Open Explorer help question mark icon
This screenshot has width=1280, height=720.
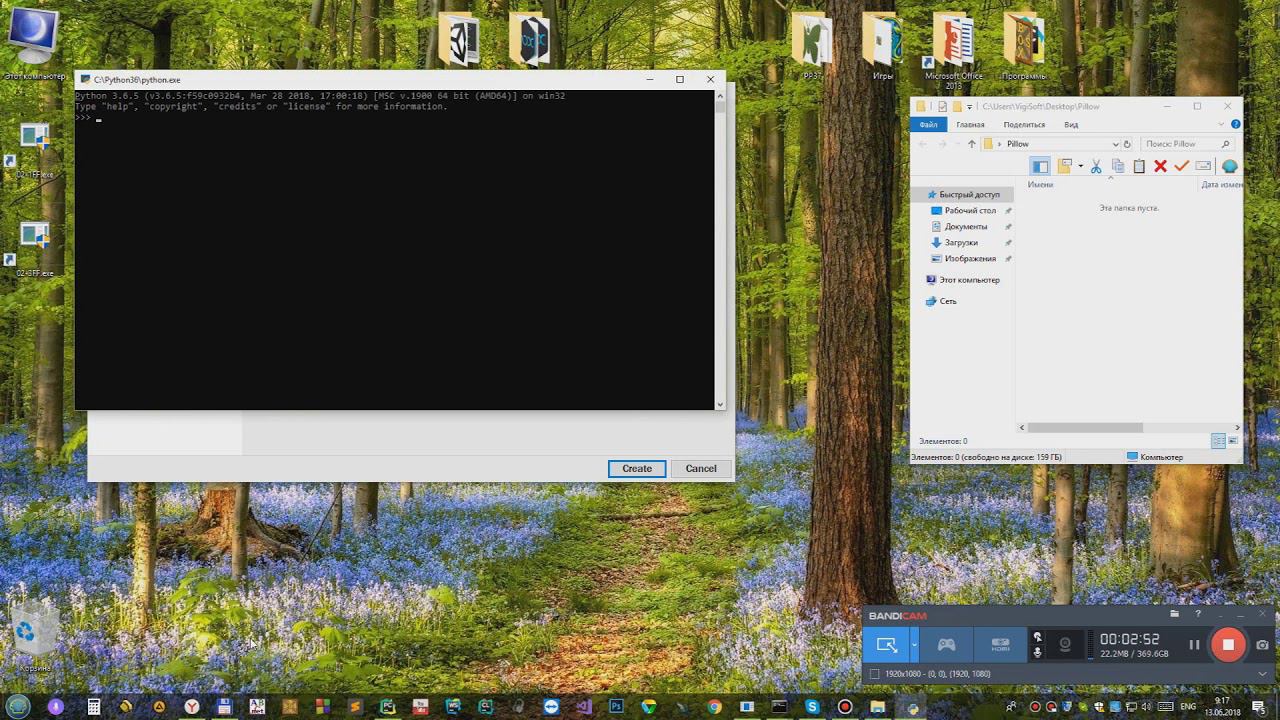1236,125
